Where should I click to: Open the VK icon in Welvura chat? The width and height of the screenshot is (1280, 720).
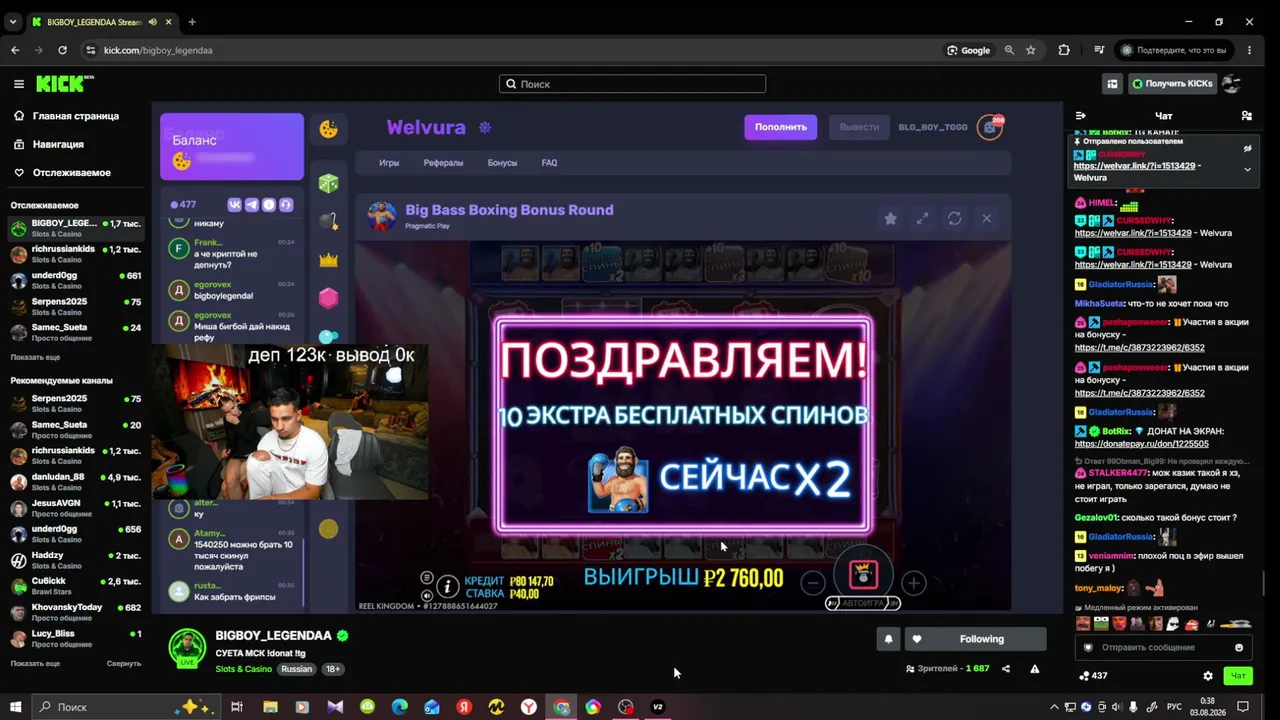point(235,205)
